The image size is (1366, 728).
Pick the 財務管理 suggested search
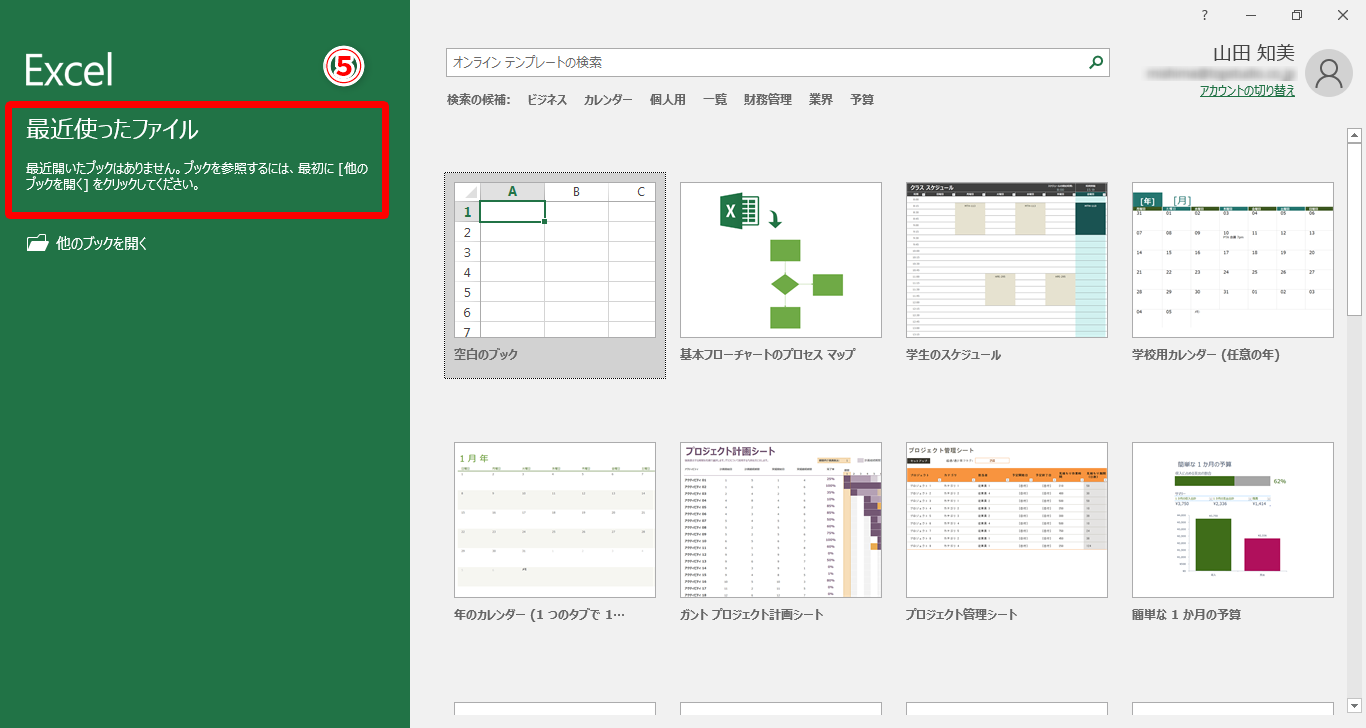tap(768, 100)
